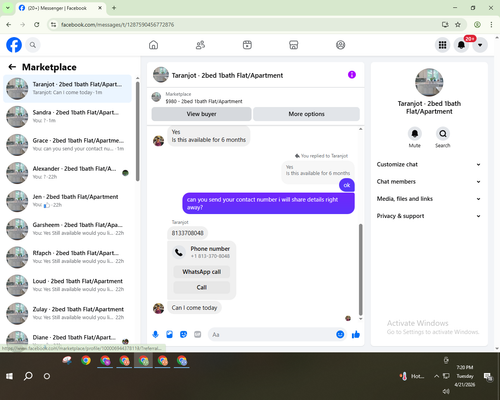Click the Call button
Image resolution: width=500 pixels, height=400 pixels.
pyautogui.click(x=202, y=287)
